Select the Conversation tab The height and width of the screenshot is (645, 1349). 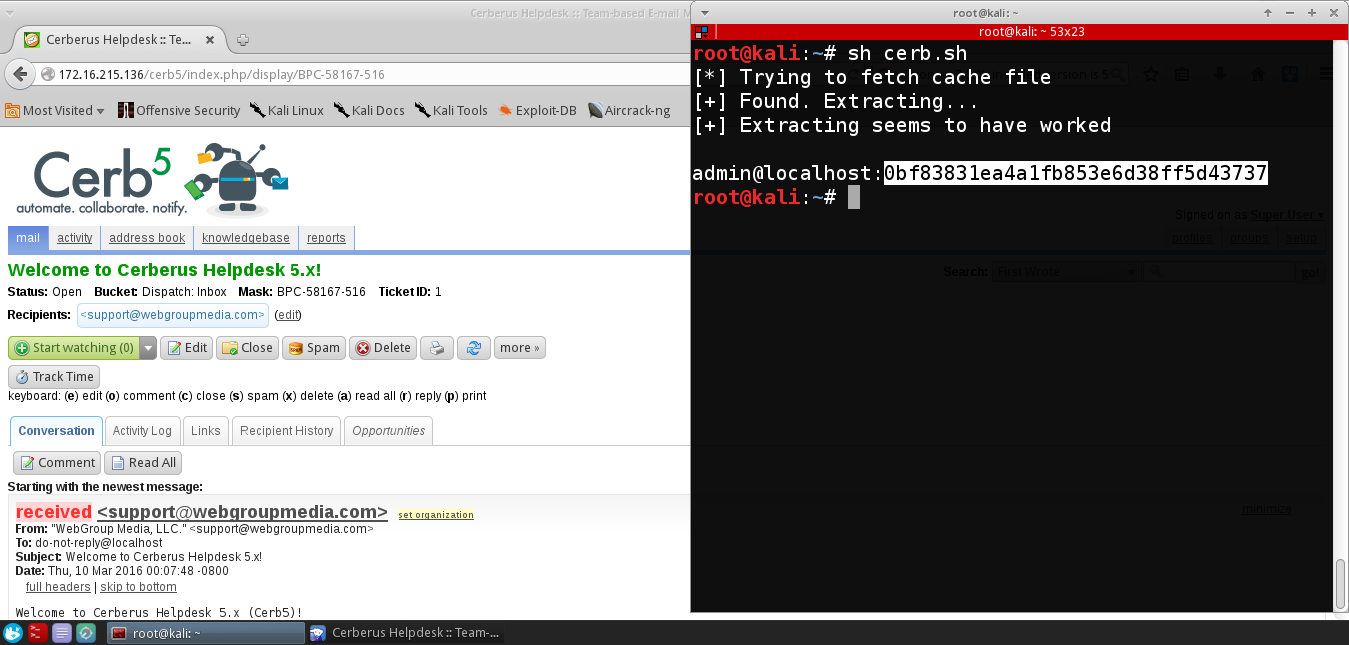pos(56,431)
